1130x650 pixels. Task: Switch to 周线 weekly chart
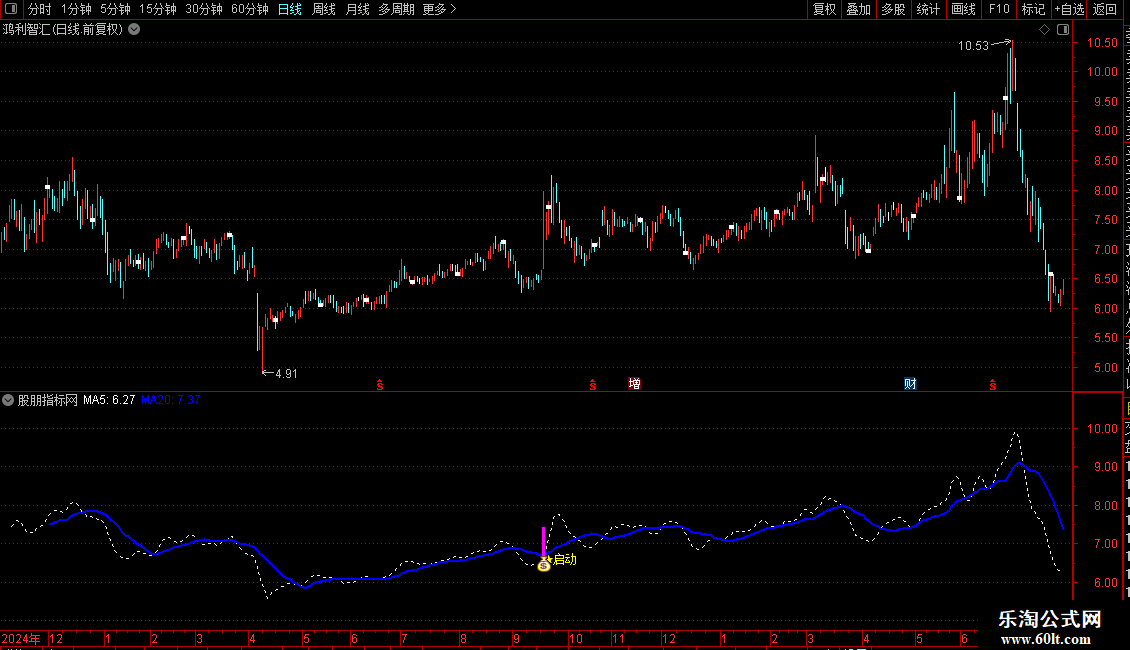(324, 9)
